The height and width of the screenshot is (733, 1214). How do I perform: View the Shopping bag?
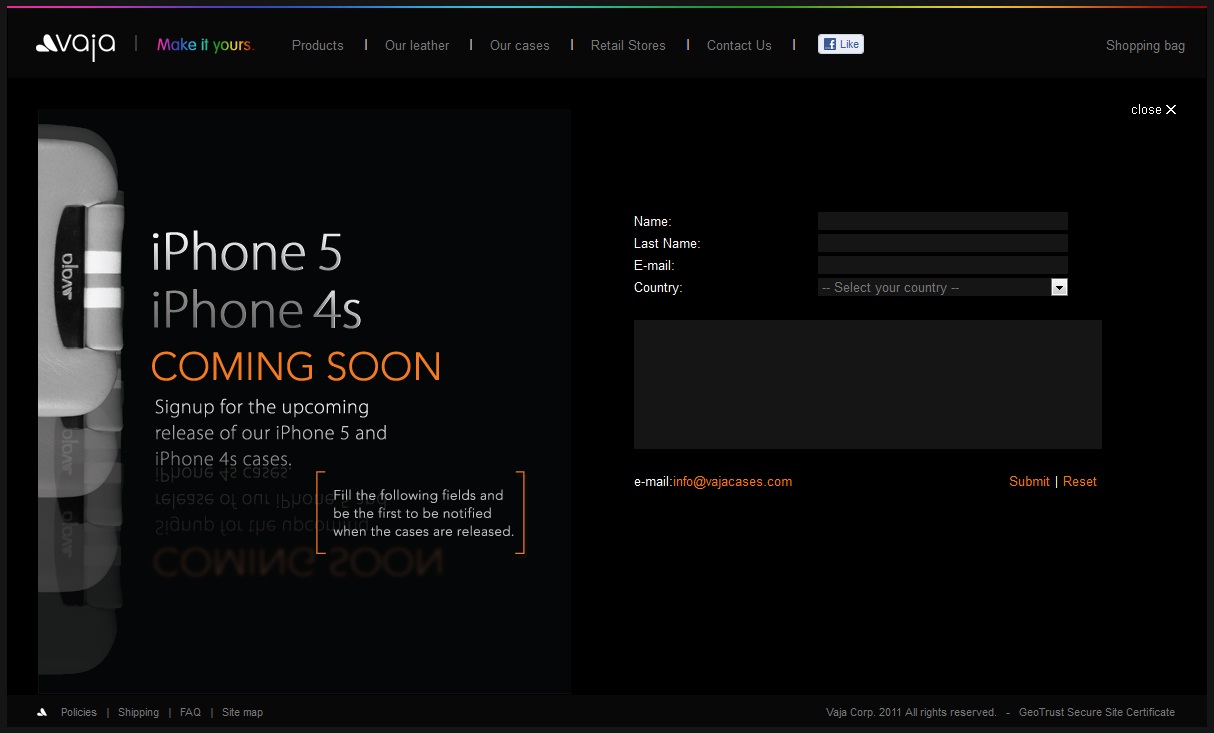pyautogui.click(x=1145, y=45)
